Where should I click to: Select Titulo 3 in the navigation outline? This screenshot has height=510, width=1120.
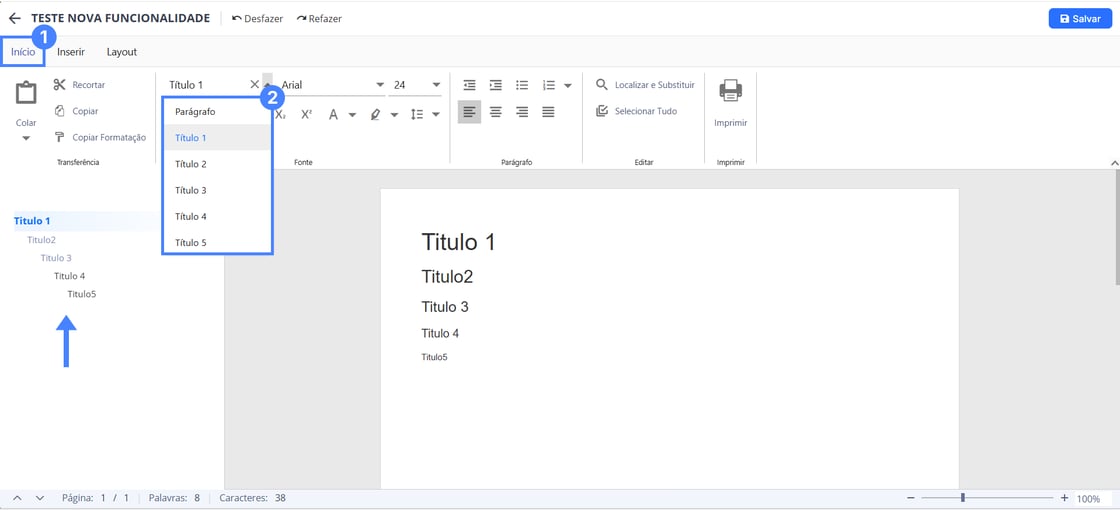[56, 258]
